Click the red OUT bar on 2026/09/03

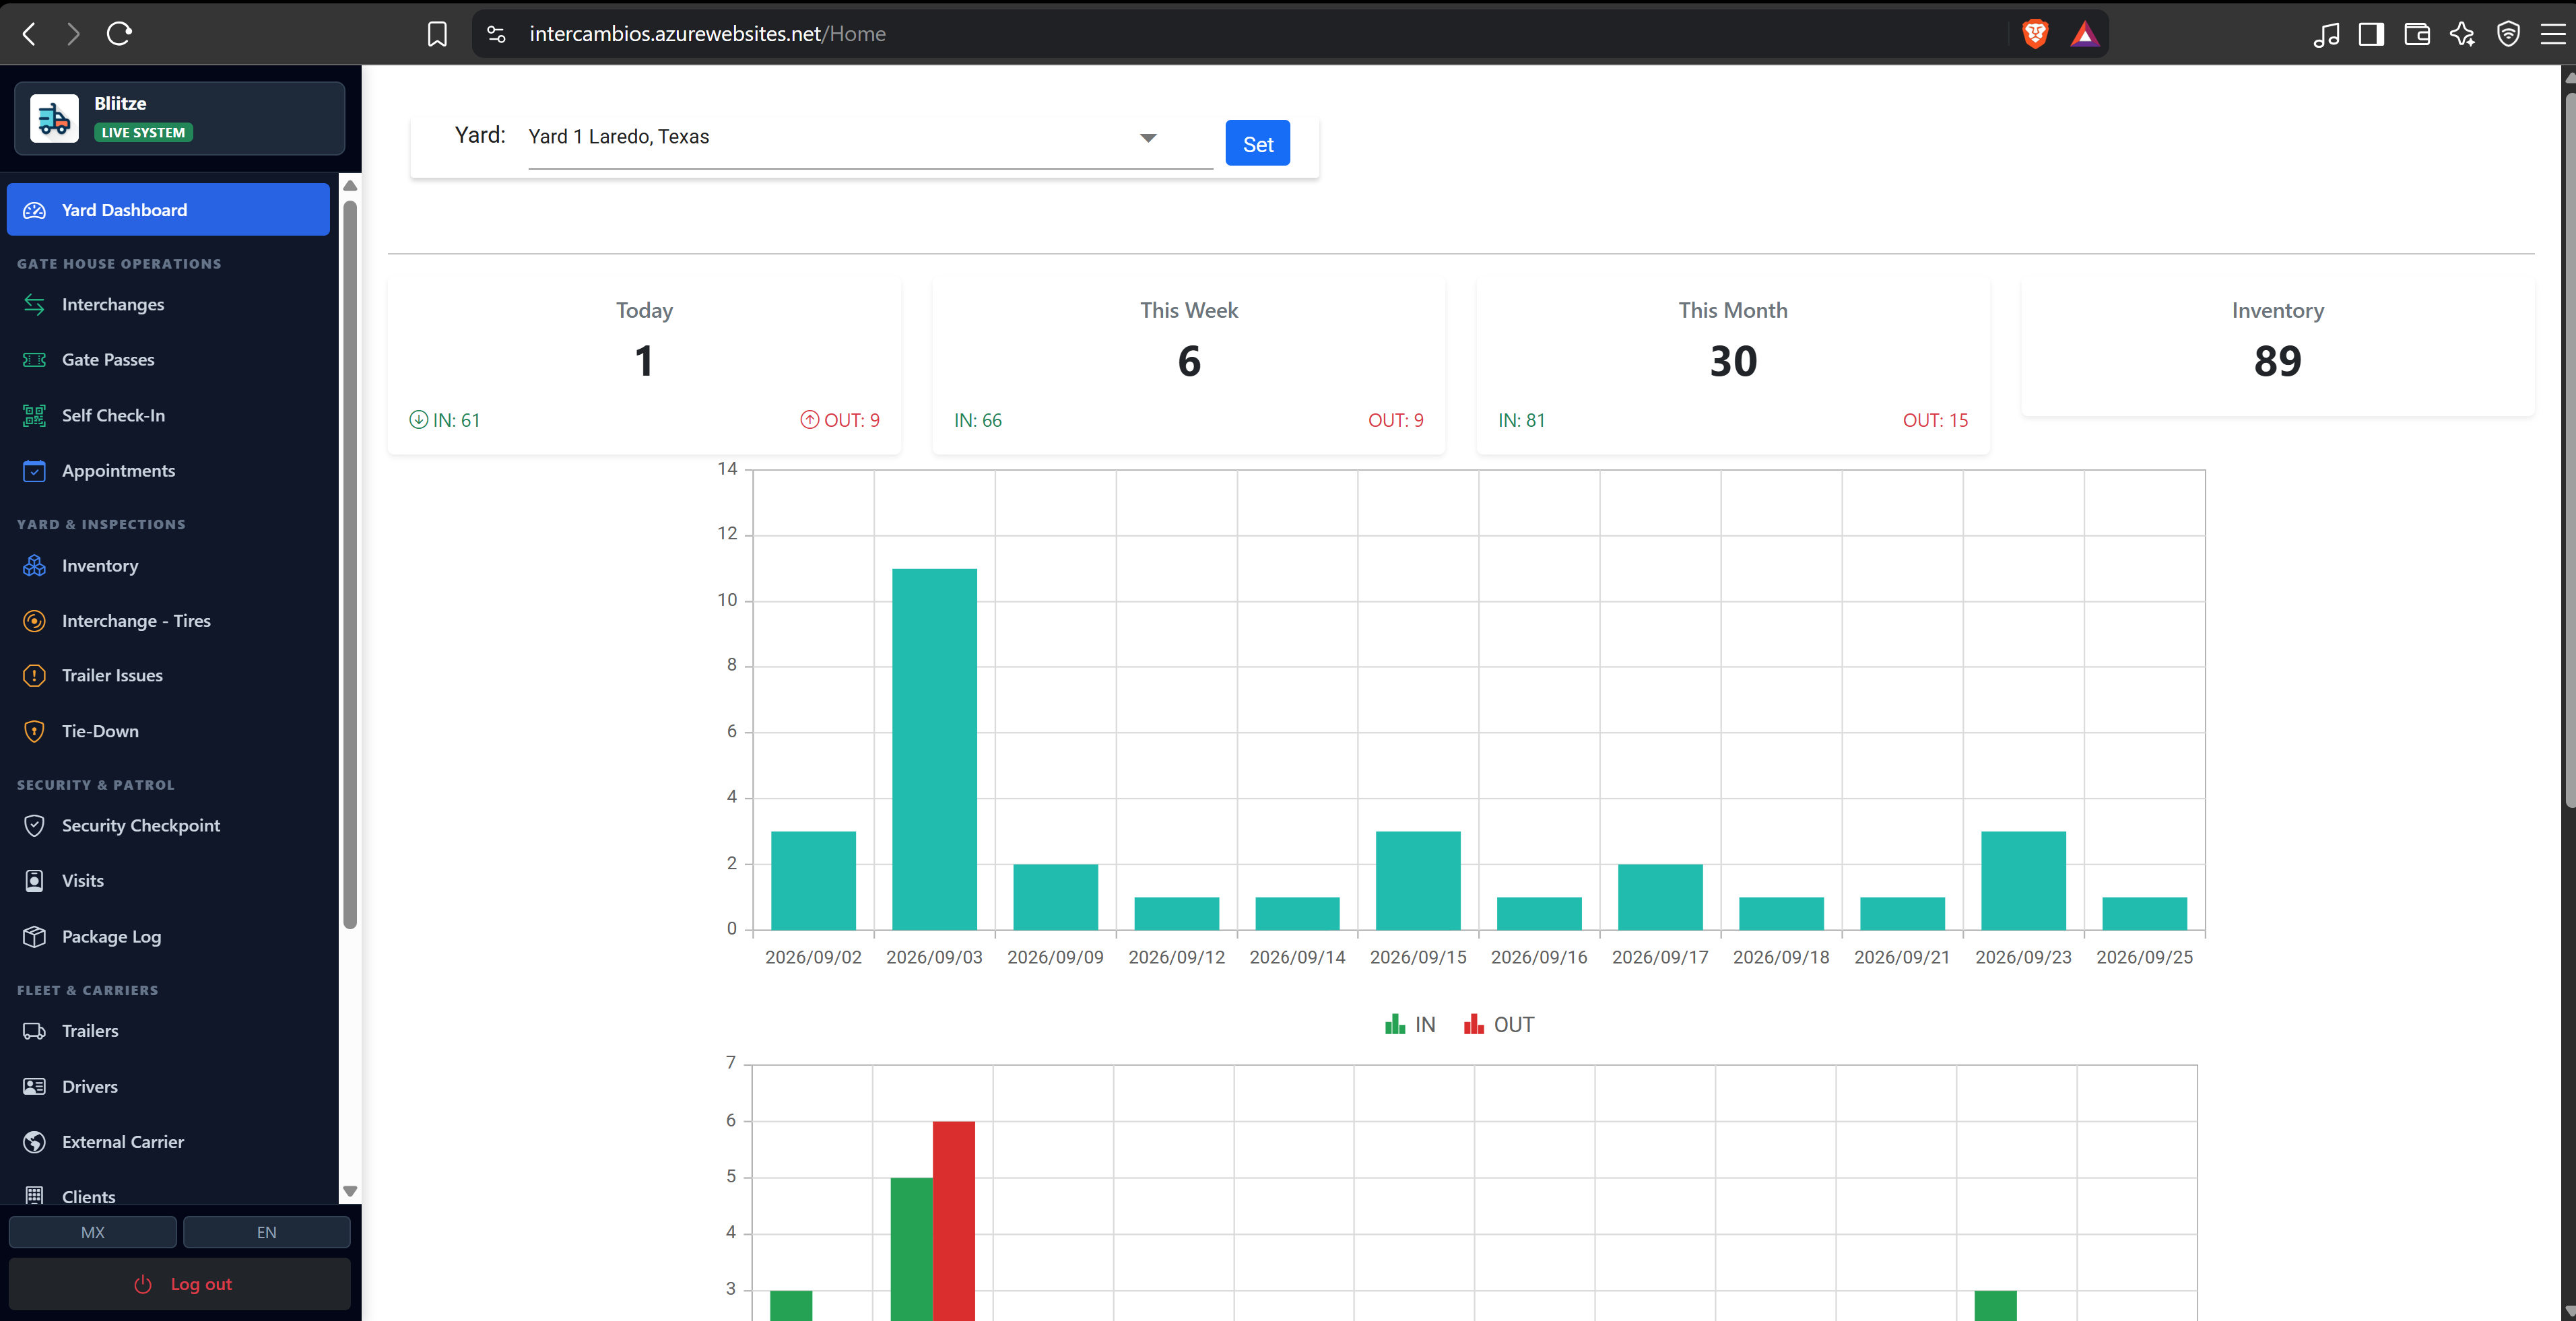click(954, 1220)
